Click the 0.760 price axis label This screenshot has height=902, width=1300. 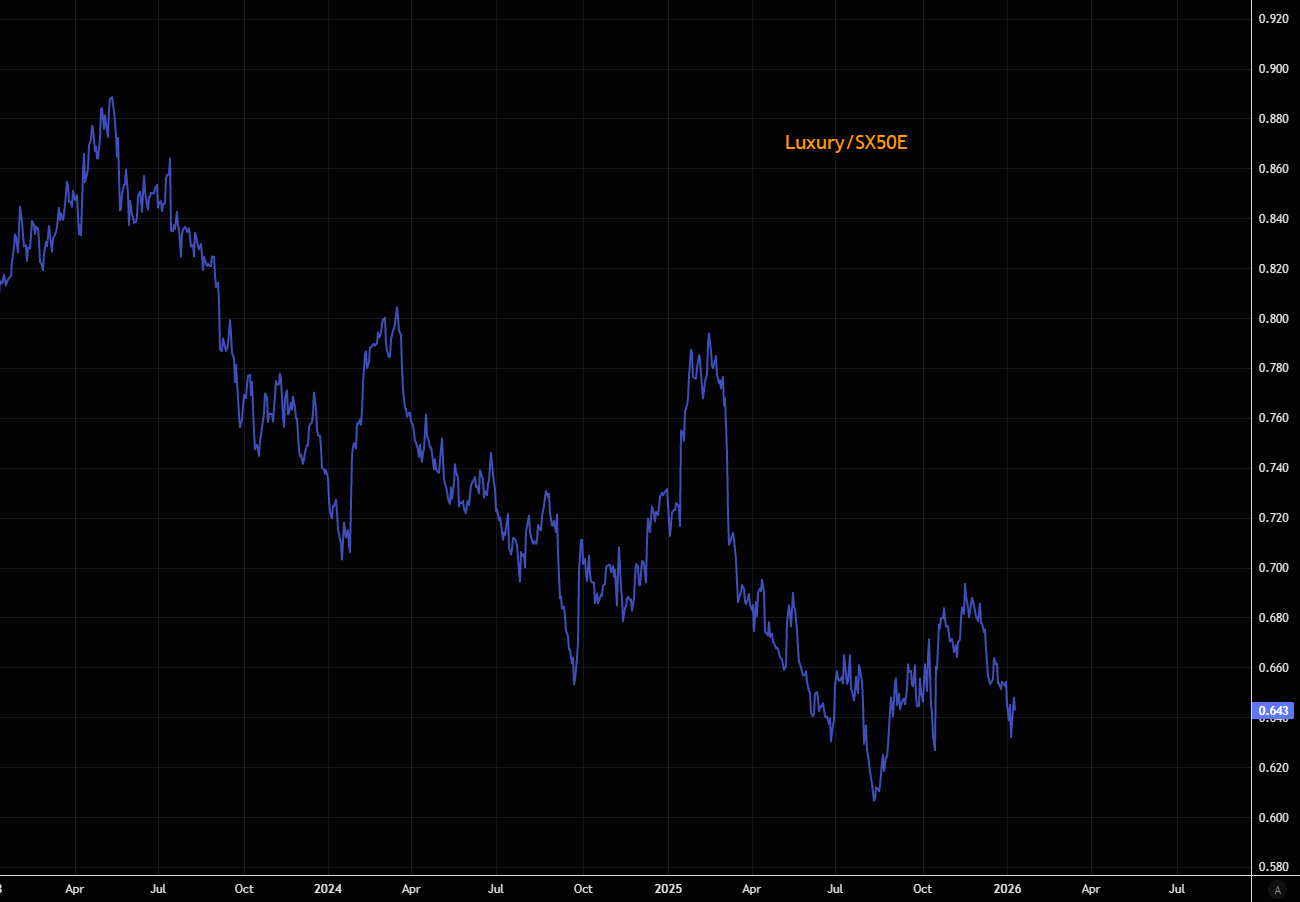point(1273,418)
